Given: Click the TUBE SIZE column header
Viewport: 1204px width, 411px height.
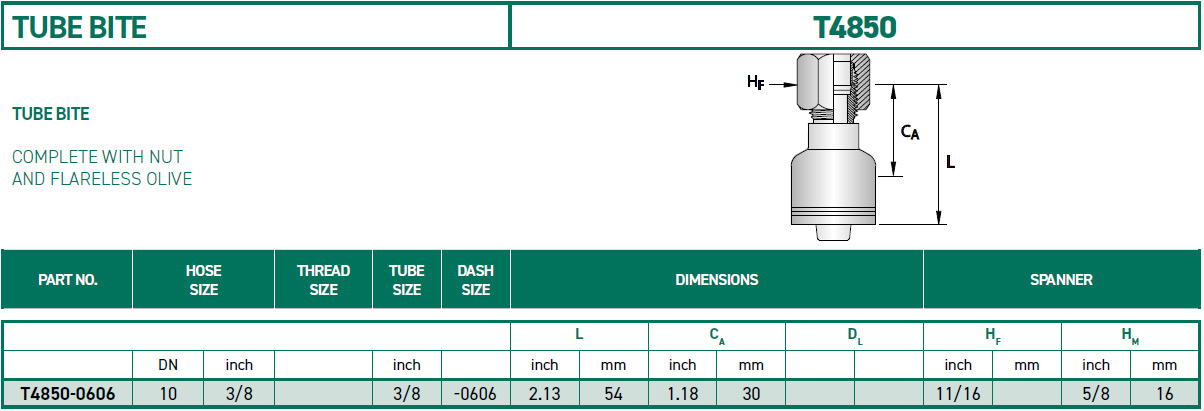Looking at the screenshot, I should [406, 280].
